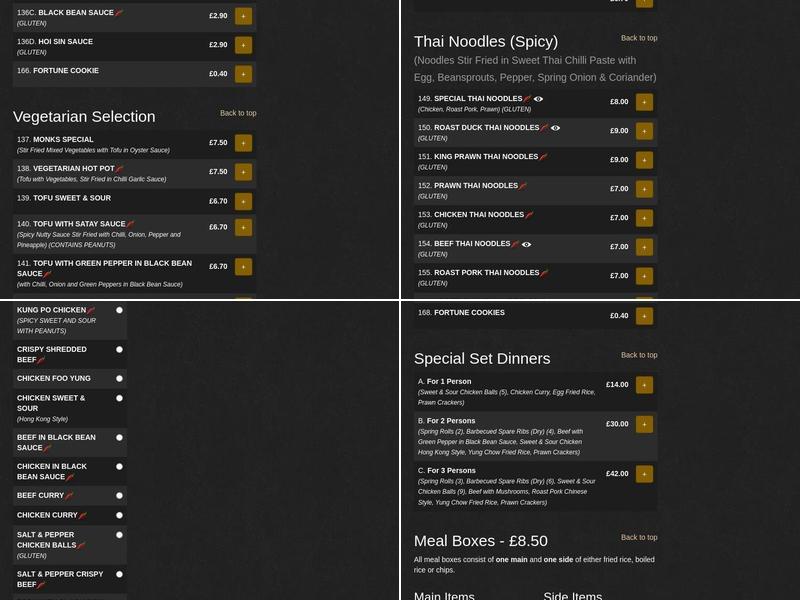
Task: Add Roast Pork Thai Noodles with plus icon
Action: tap(644, 275)
